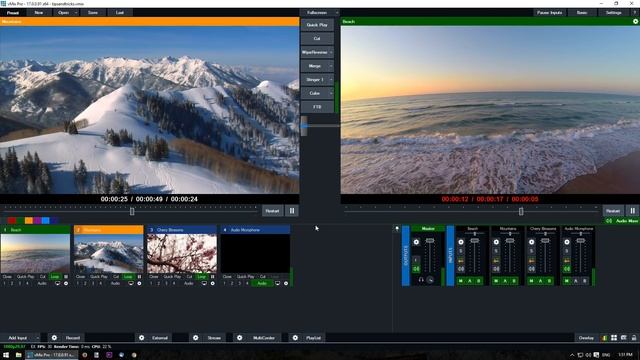Screen dimensions: 640x360
Task: Open Settings from top bar
Action: [613, 13]
